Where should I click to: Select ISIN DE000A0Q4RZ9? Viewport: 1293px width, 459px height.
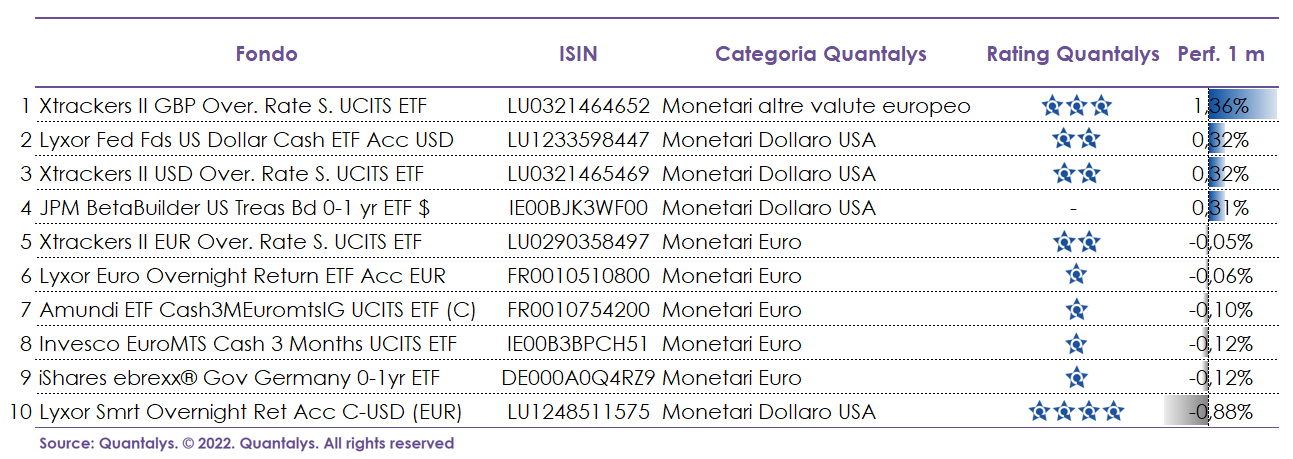(579, 377)
